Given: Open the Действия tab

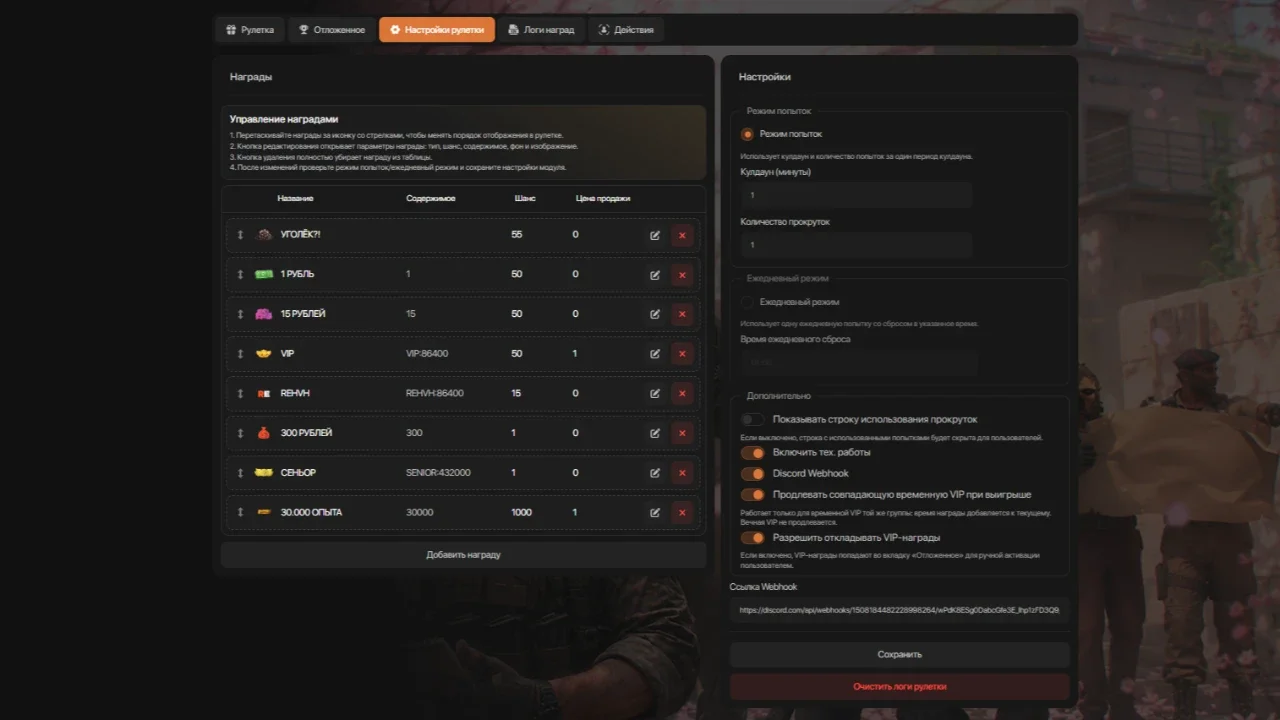Looking at the screenshot, I should click(626, 30).
